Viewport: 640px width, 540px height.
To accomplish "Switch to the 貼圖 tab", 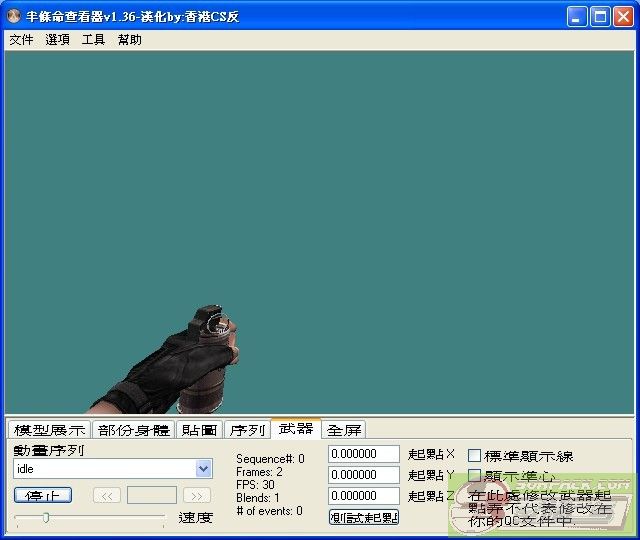I will point(199,430).
